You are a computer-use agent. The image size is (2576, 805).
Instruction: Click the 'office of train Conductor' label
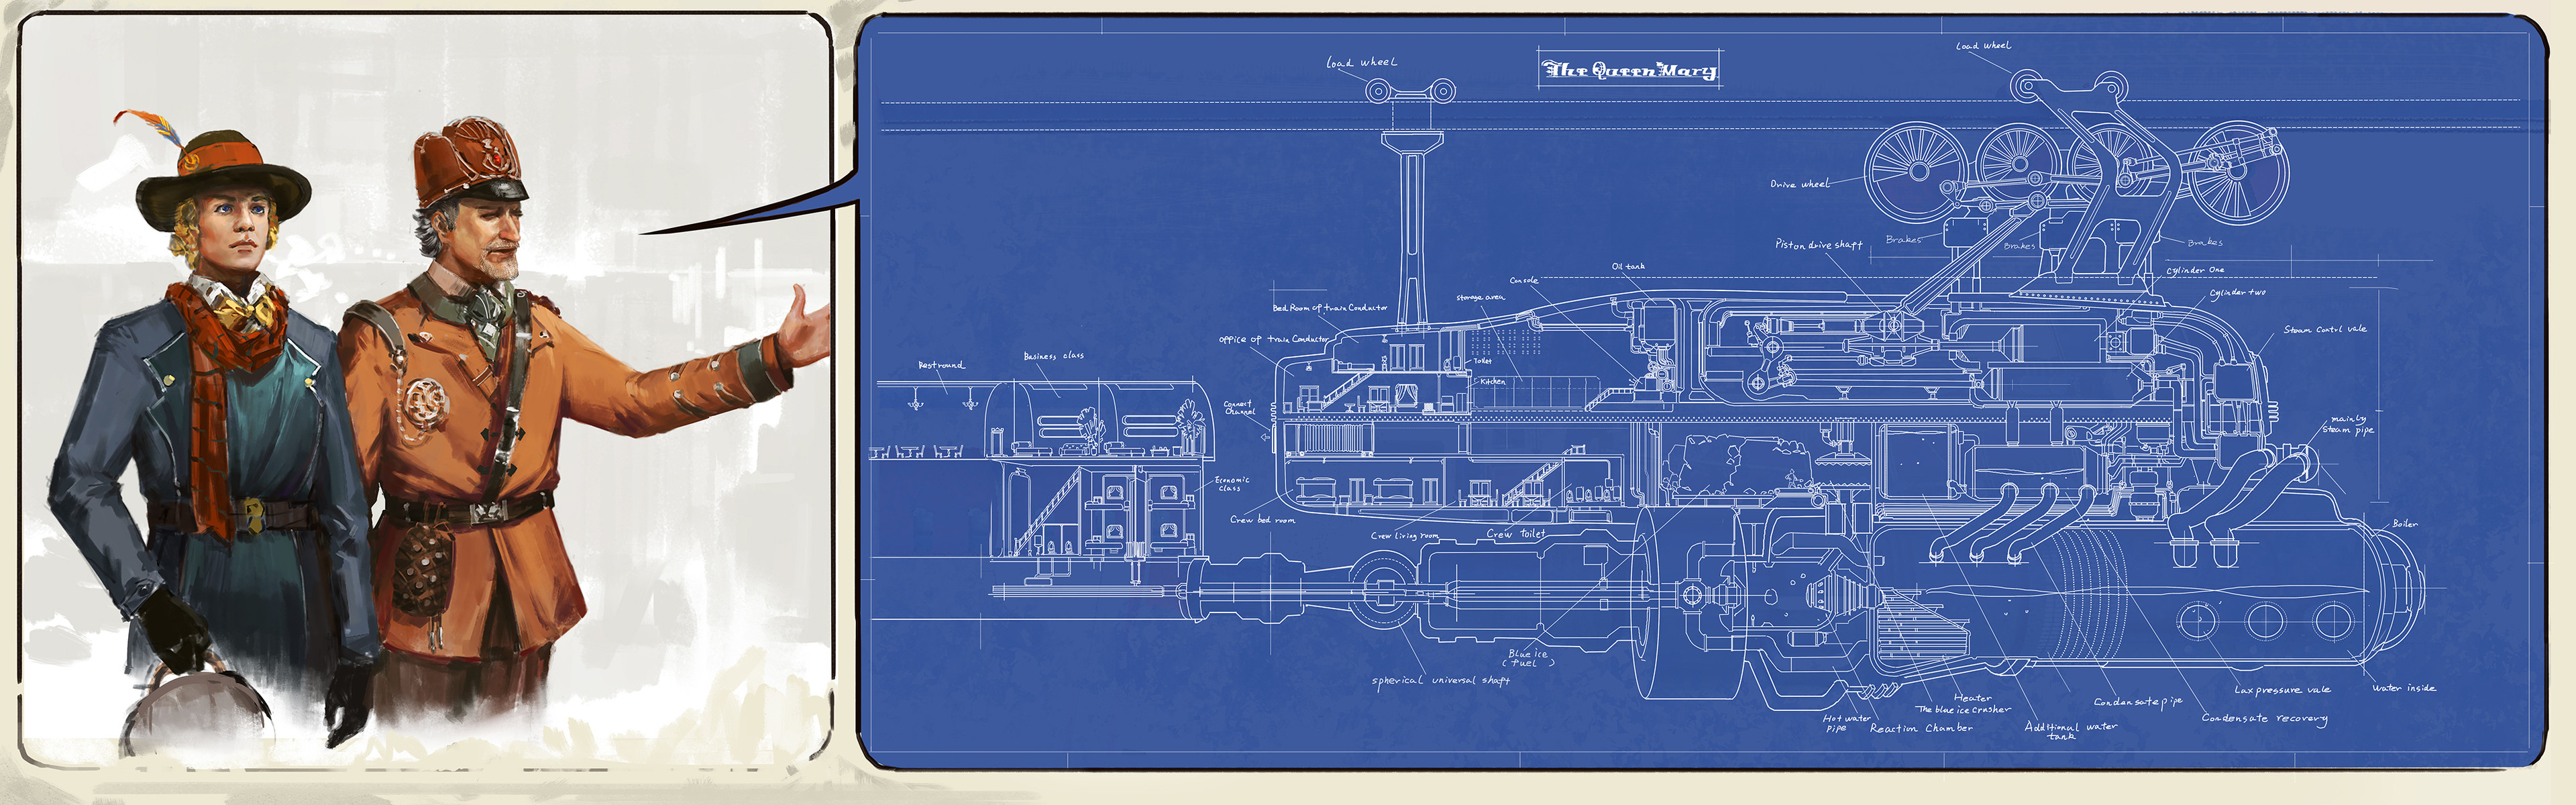coord(1274,339)
